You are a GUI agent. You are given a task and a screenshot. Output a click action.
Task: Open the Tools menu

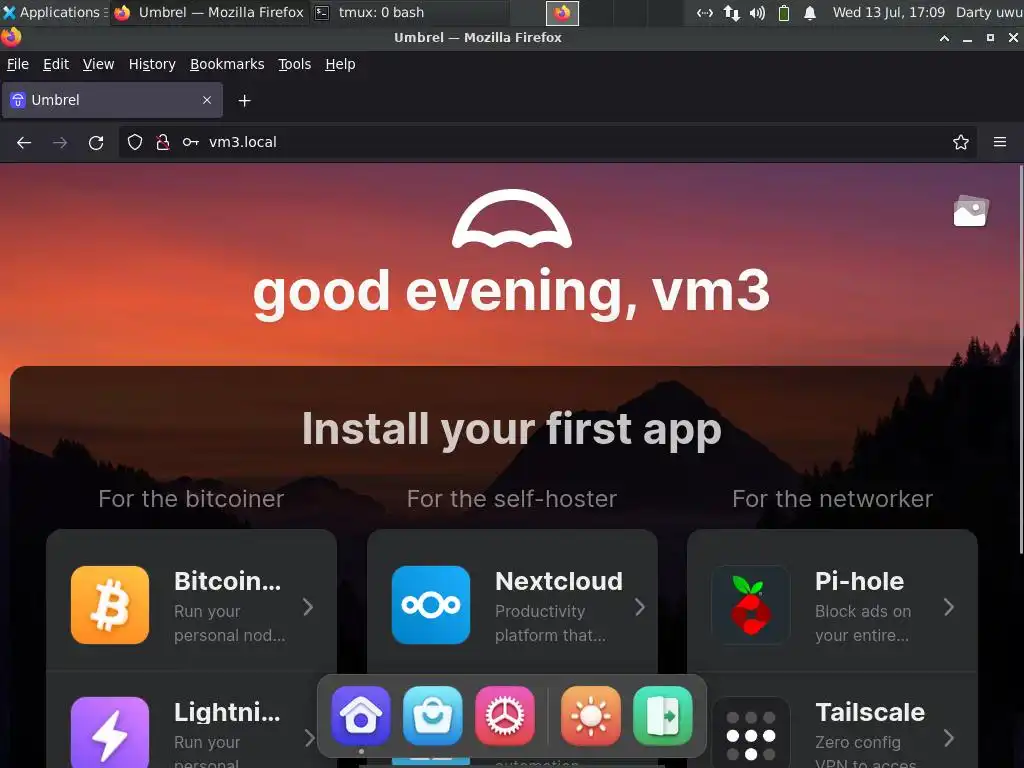295,64
